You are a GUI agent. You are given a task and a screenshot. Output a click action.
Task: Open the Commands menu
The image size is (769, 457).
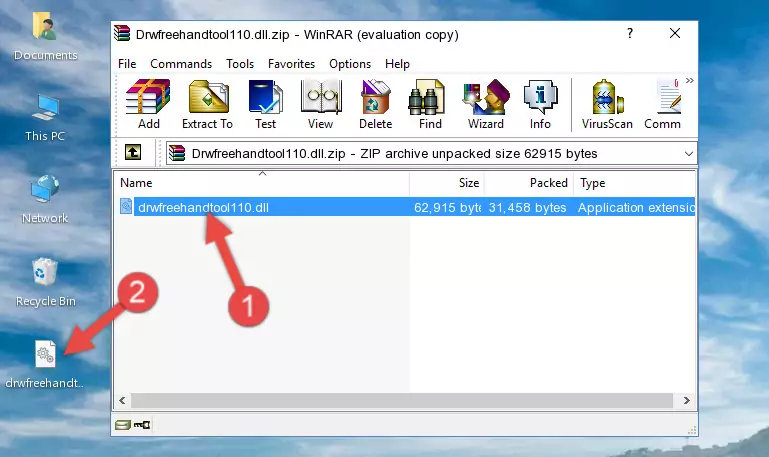click(181, 64)
